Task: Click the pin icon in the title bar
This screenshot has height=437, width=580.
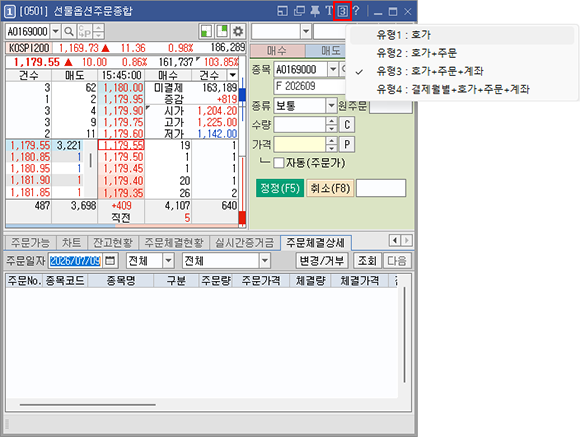Action: pyautogui.click(x=315, y=11)
